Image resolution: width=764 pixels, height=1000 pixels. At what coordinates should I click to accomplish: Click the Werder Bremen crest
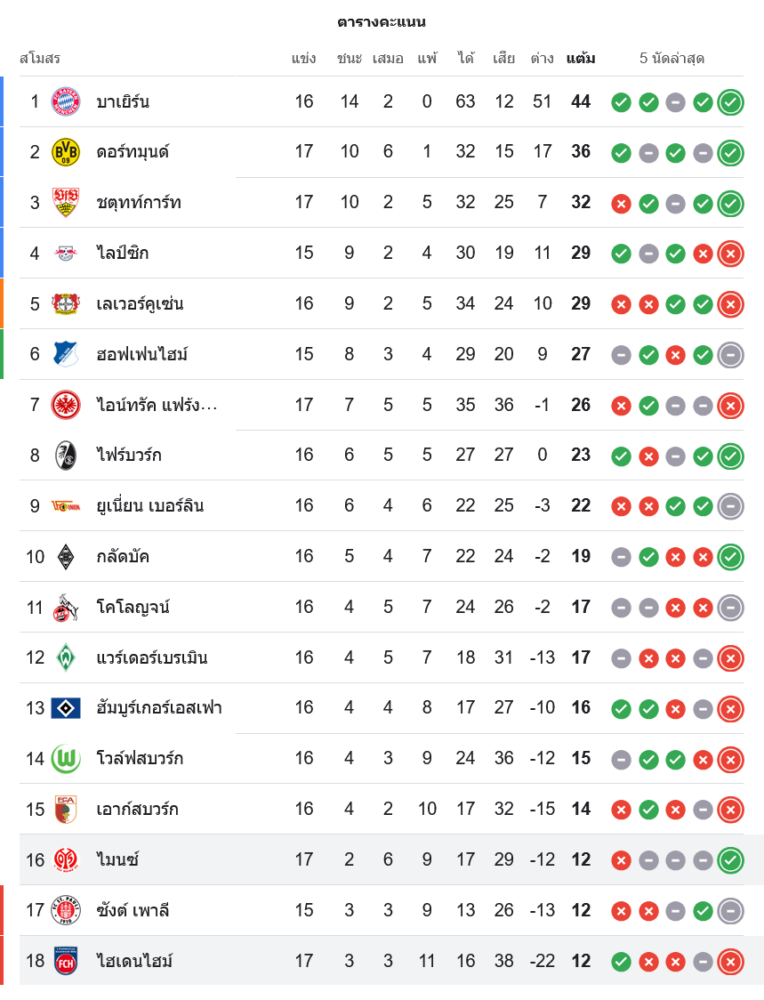[x=66, y=658]
